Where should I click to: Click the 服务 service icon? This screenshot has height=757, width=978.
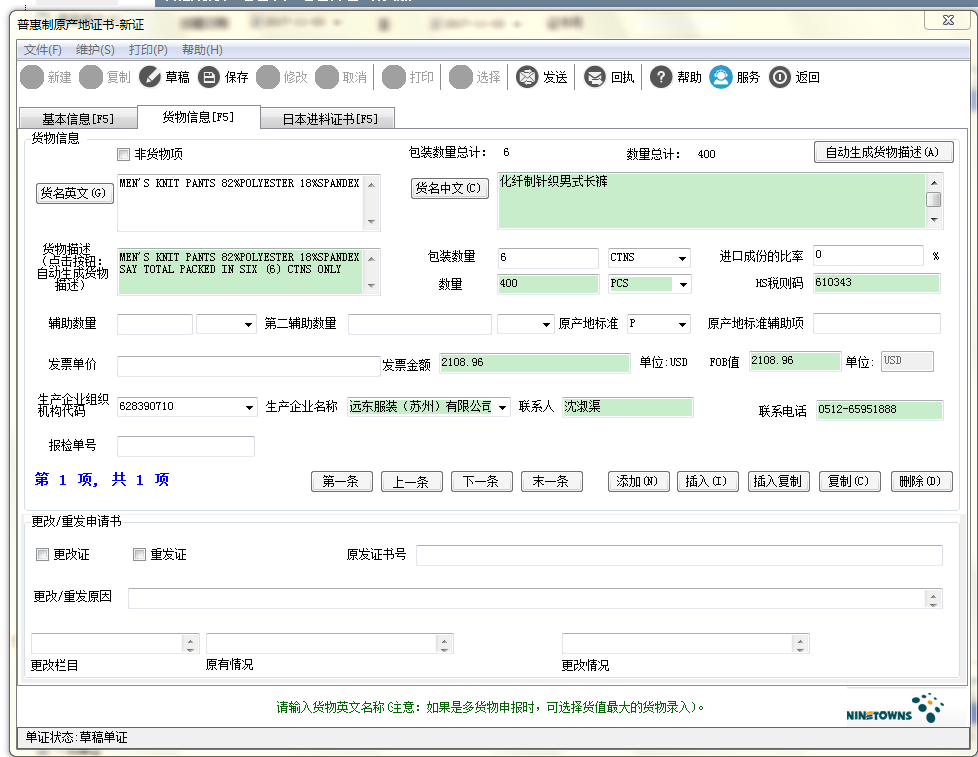(x=721, y=77)
